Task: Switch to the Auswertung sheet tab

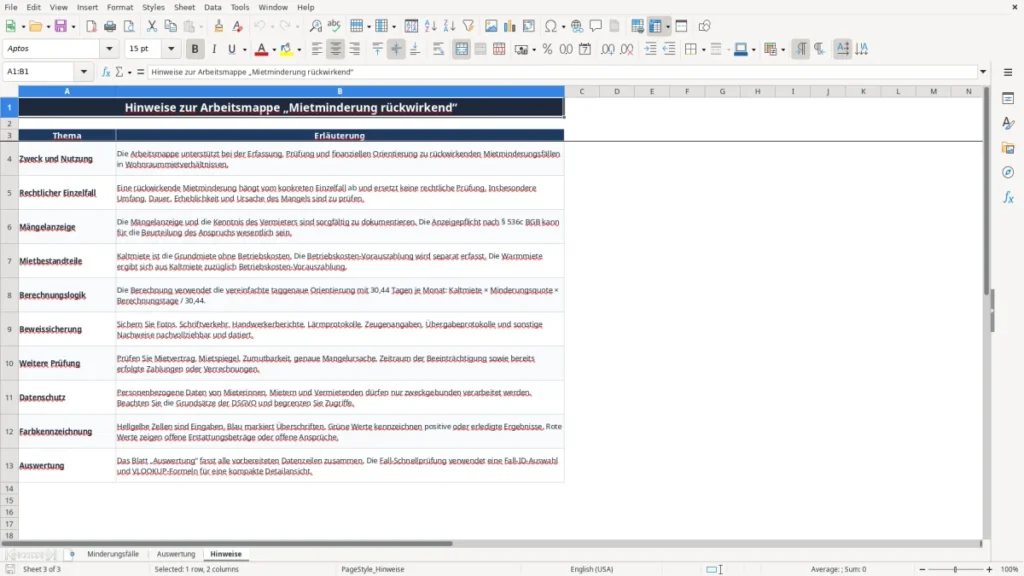Action: coord(176,554)
